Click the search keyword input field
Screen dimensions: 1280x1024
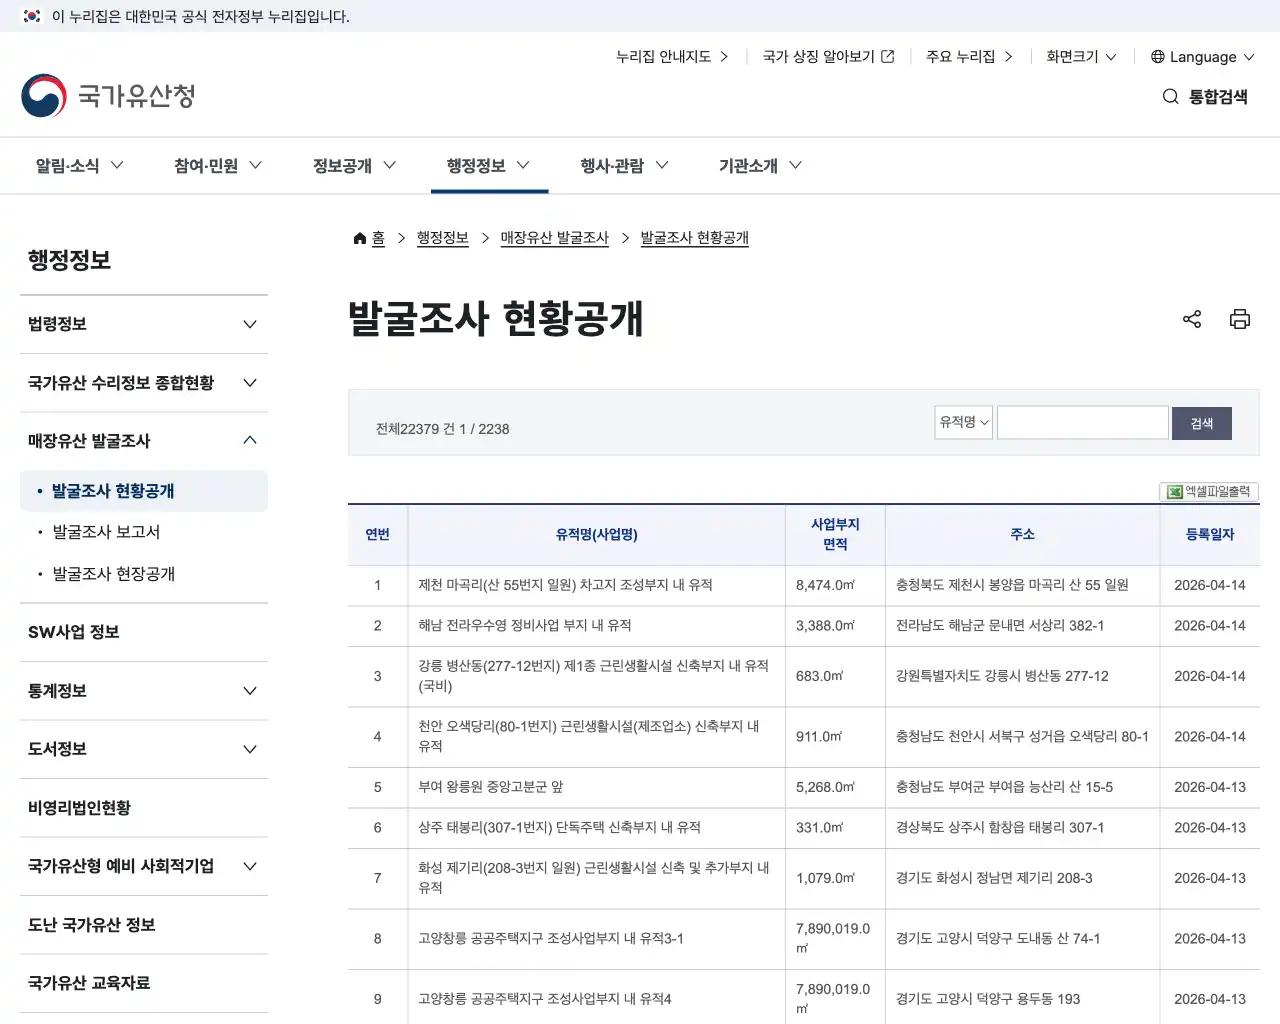click(1083, 422)
